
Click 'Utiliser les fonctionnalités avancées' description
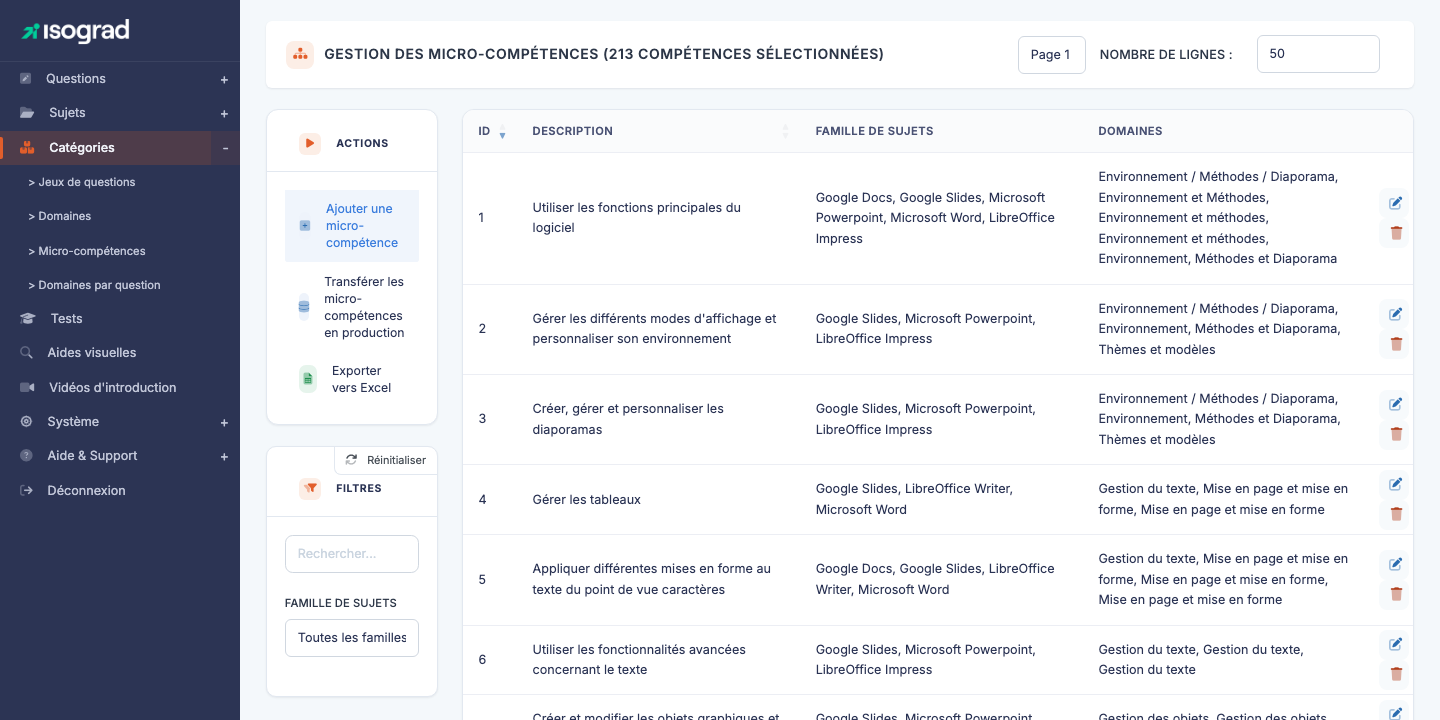(x=639, y=660)
